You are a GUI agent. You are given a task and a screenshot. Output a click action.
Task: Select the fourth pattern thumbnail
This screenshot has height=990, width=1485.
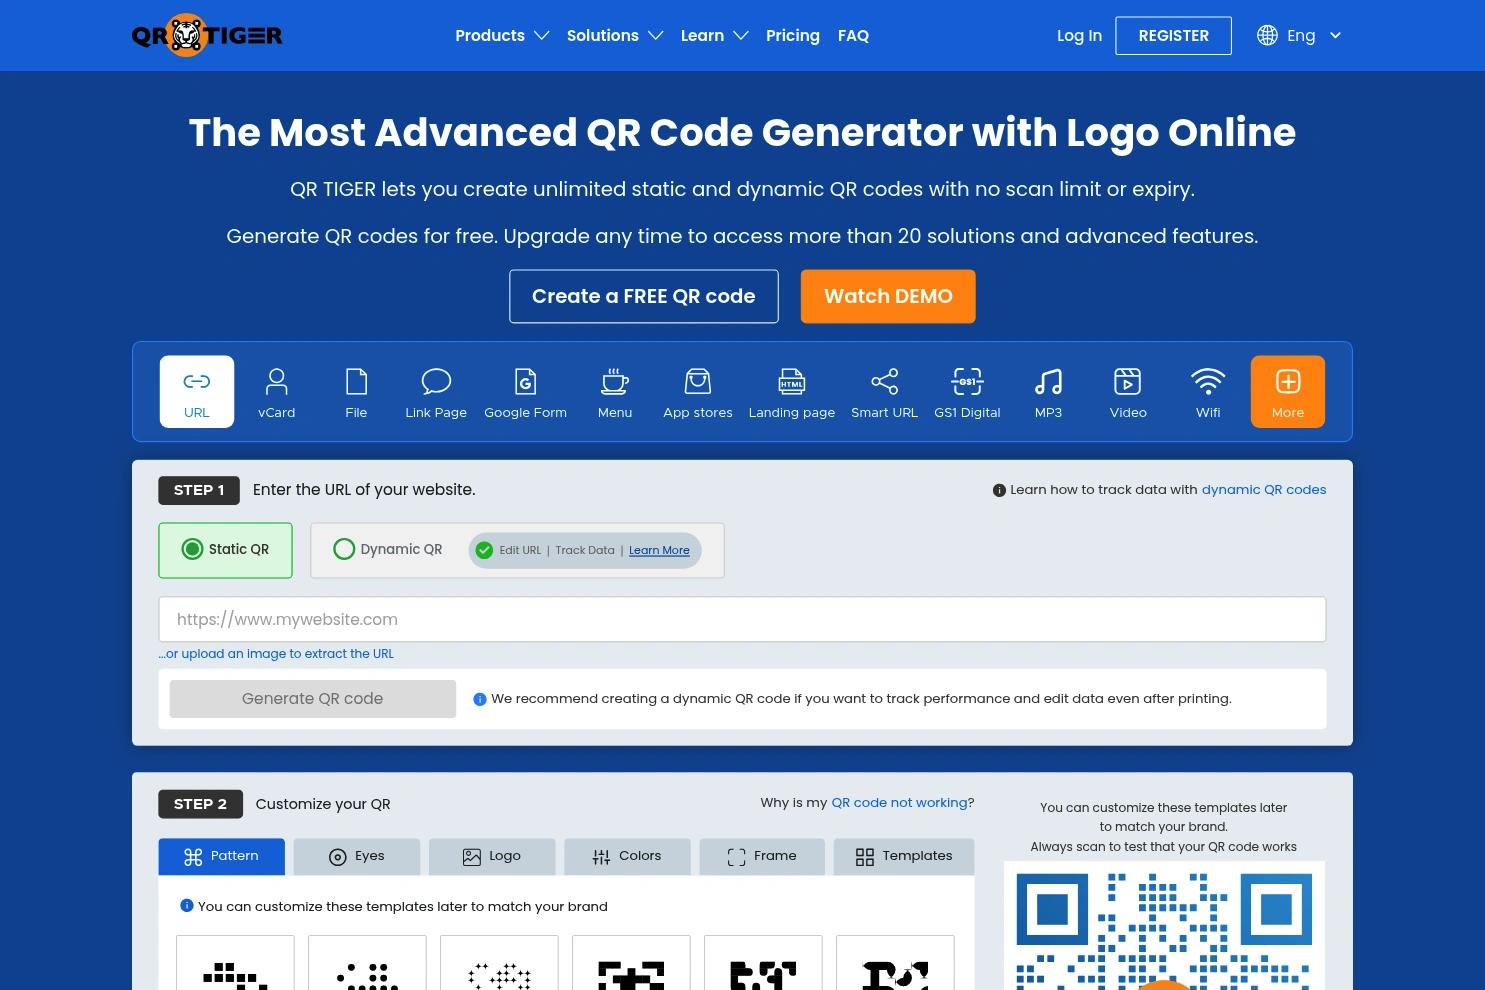[631, 963]
